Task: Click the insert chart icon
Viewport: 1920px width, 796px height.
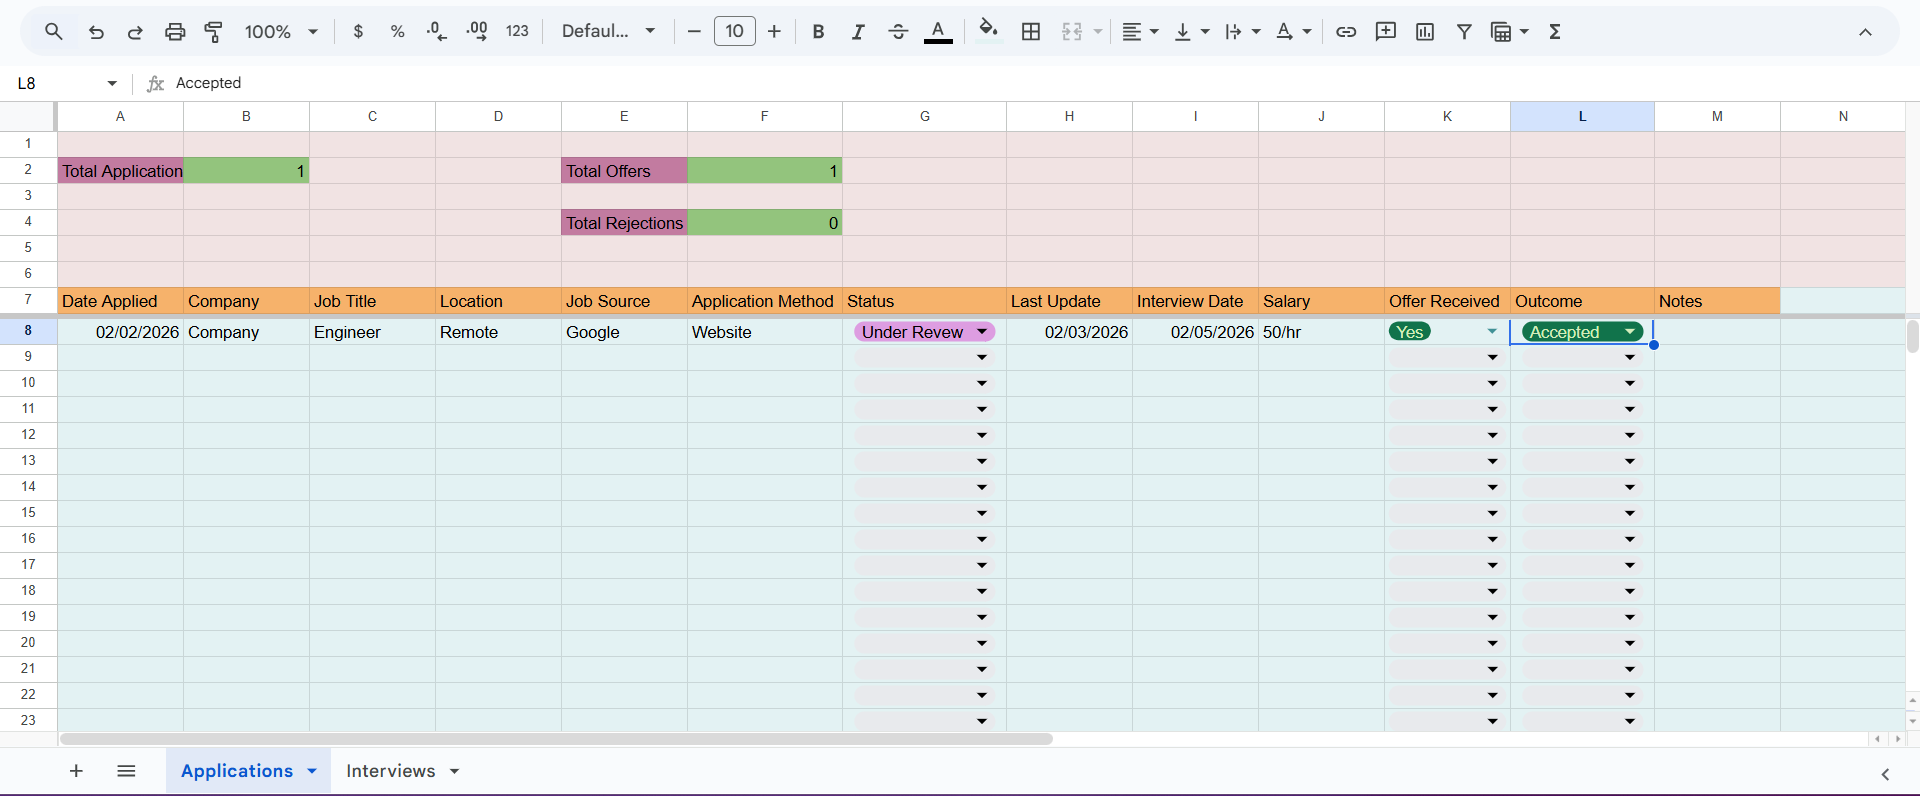Action: (x=1425, y=32)
